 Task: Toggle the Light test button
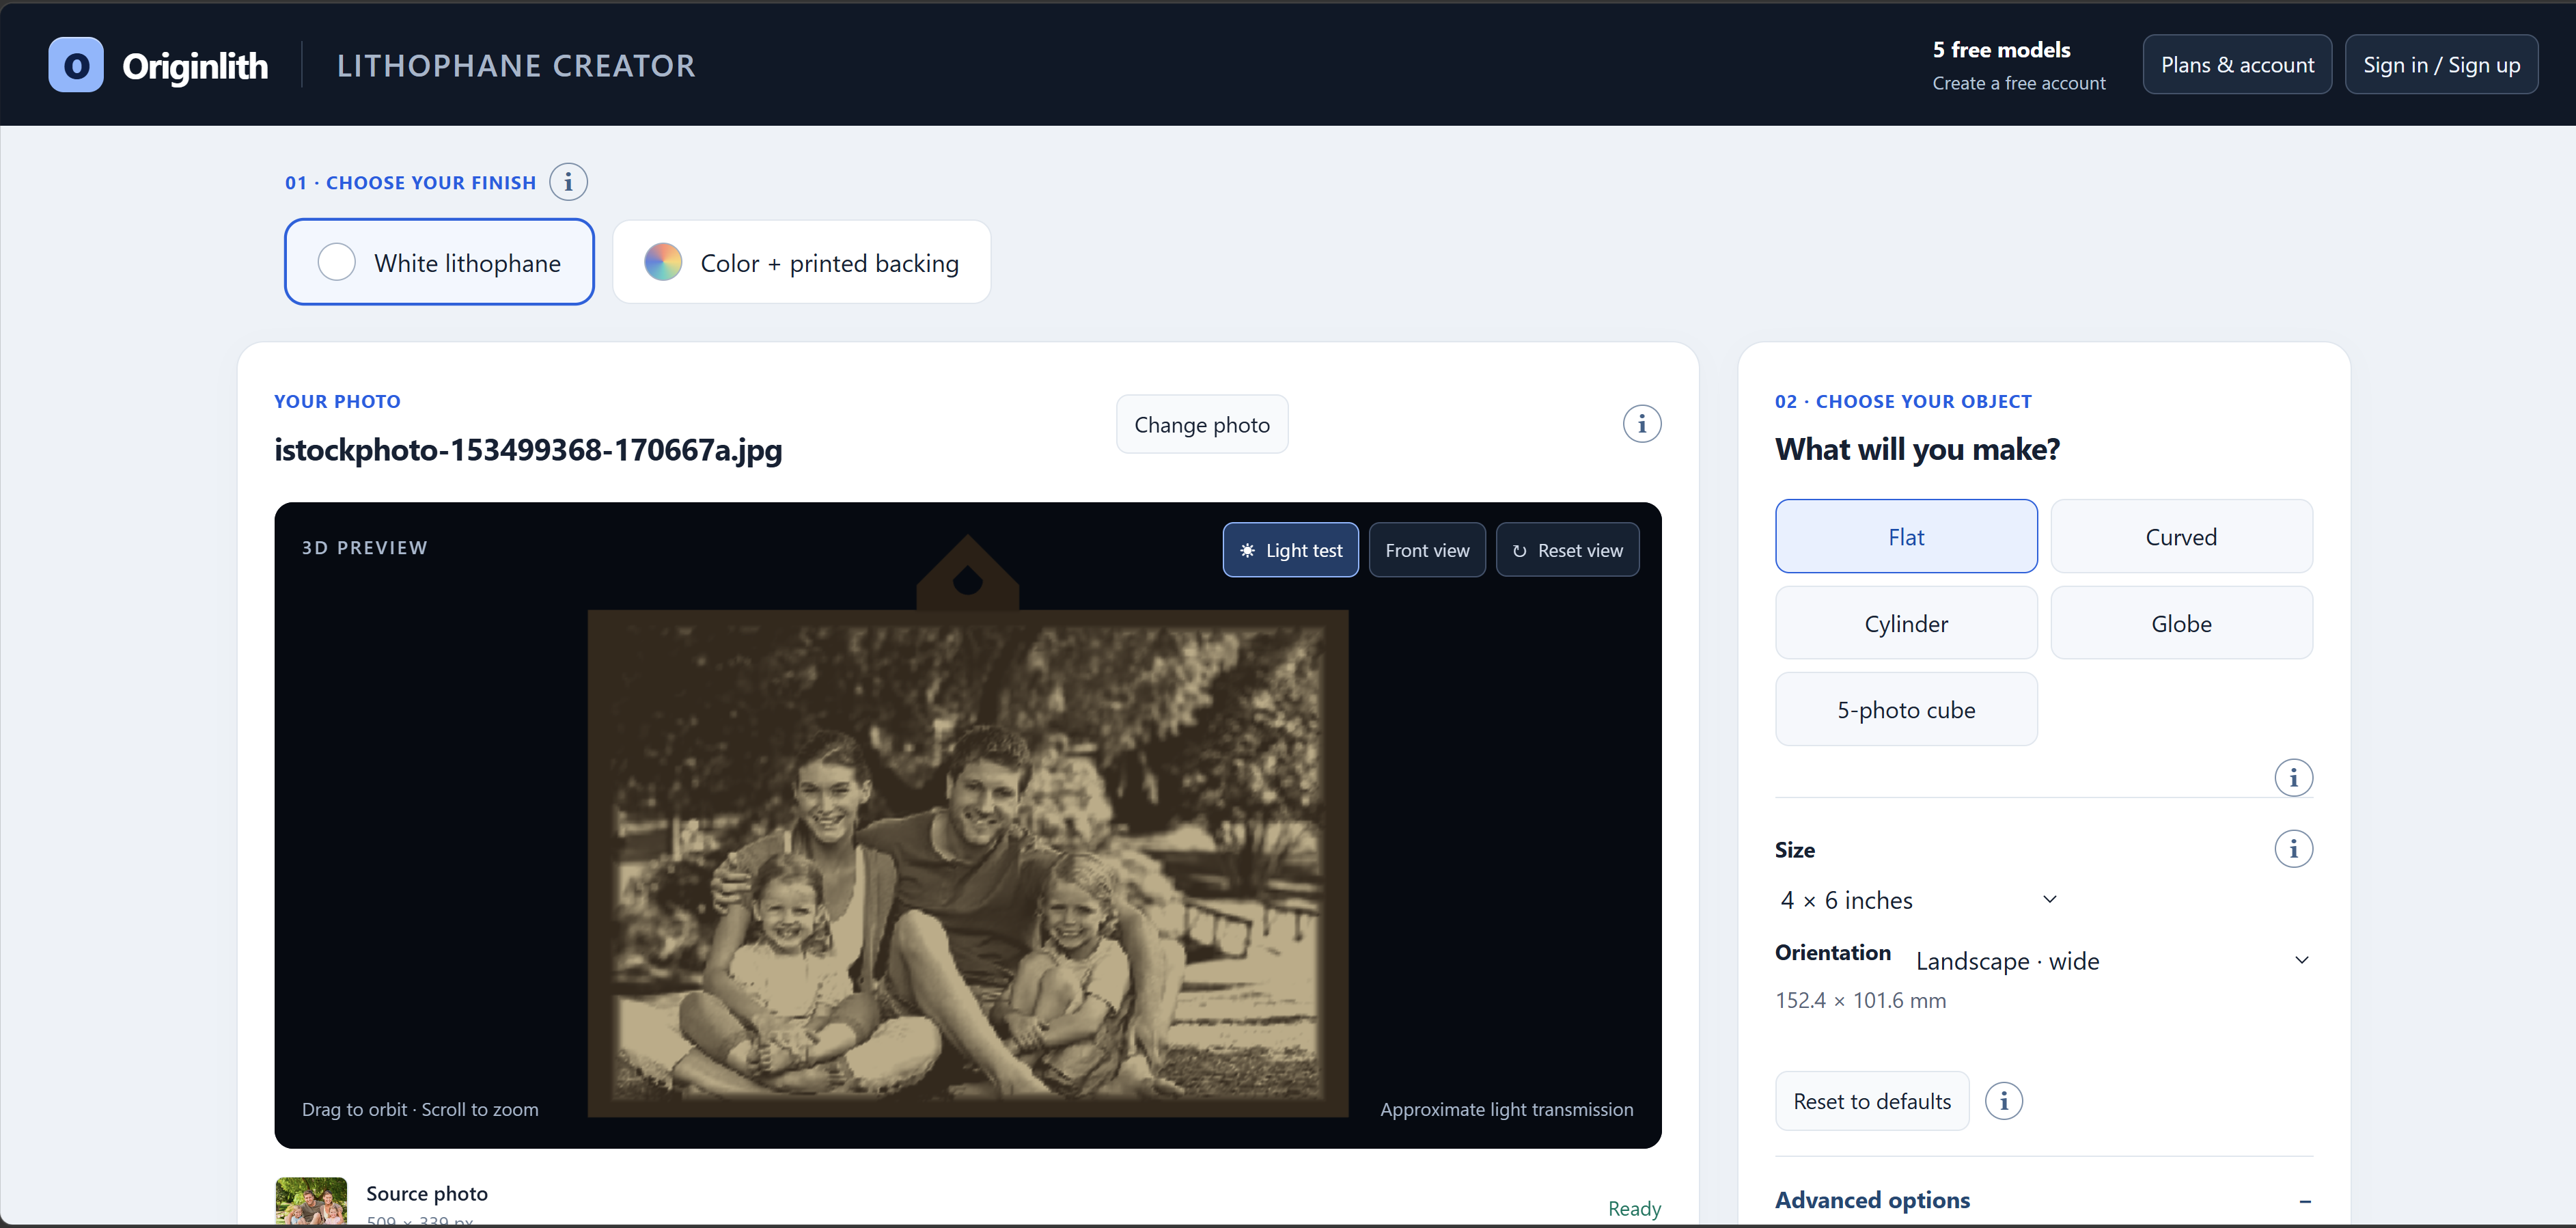click(x=1290, y=550)
